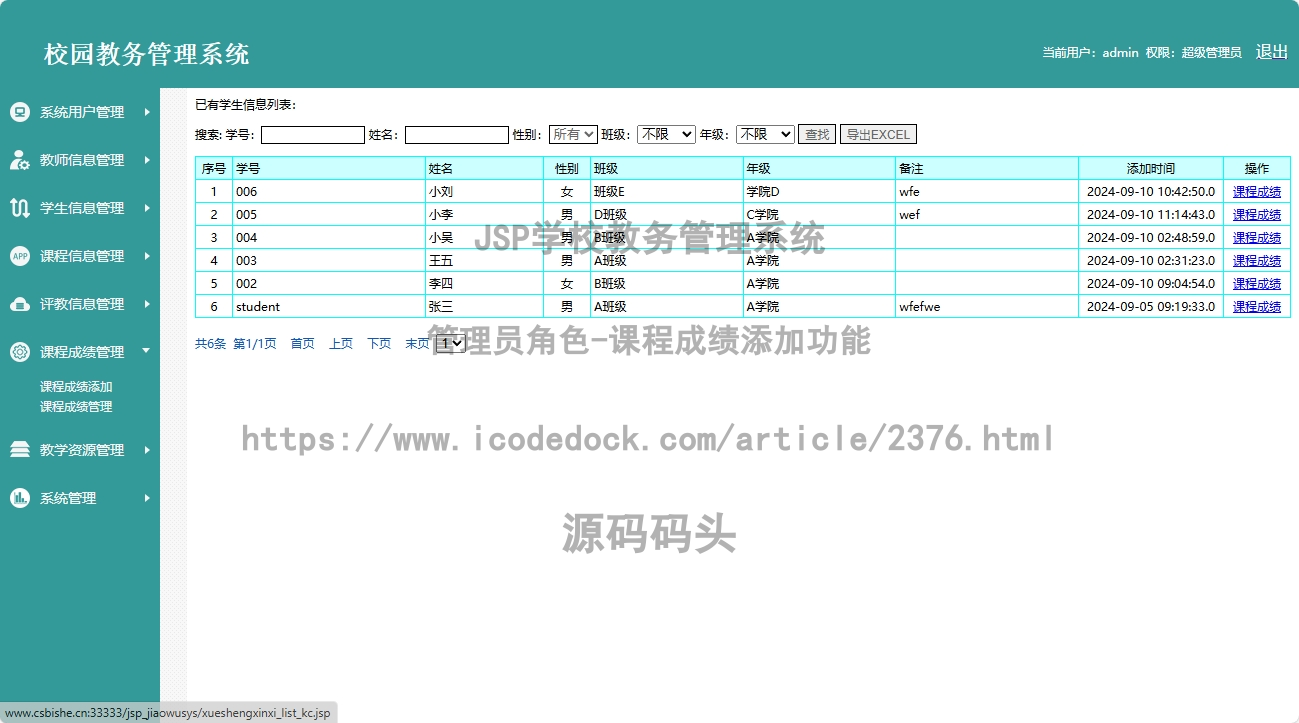
Task: Open 系统用户管理 menu
Action: pyautogui.click(x=80, y=112)
